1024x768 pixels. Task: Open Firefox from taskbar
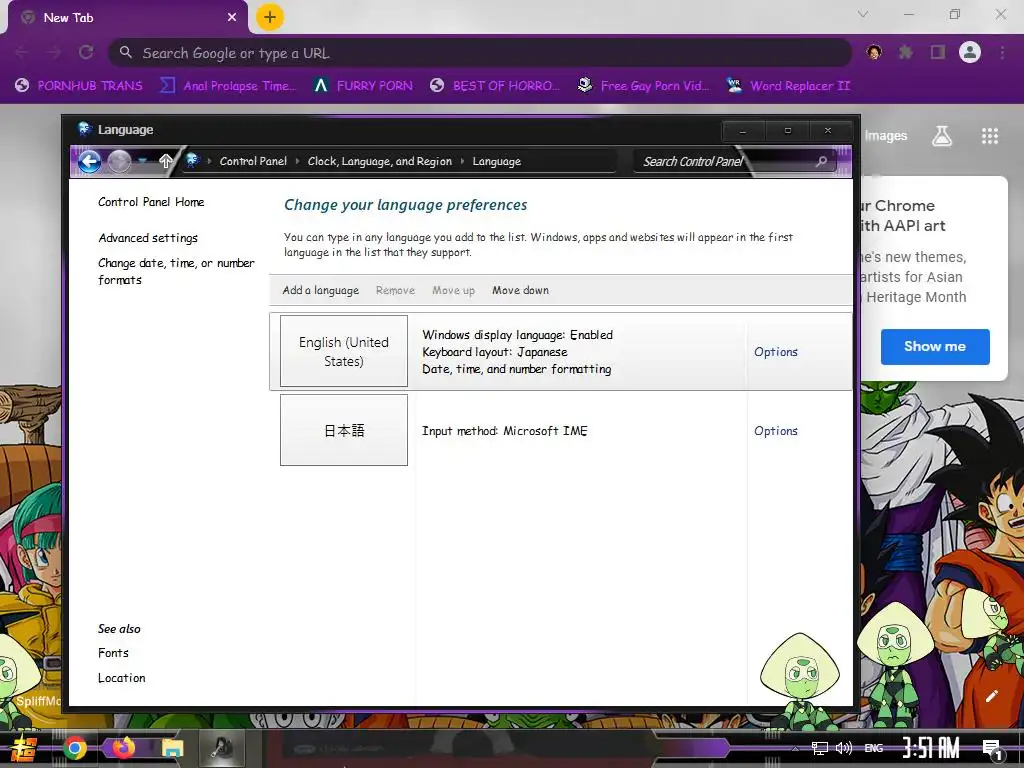(x=124, y=748)
